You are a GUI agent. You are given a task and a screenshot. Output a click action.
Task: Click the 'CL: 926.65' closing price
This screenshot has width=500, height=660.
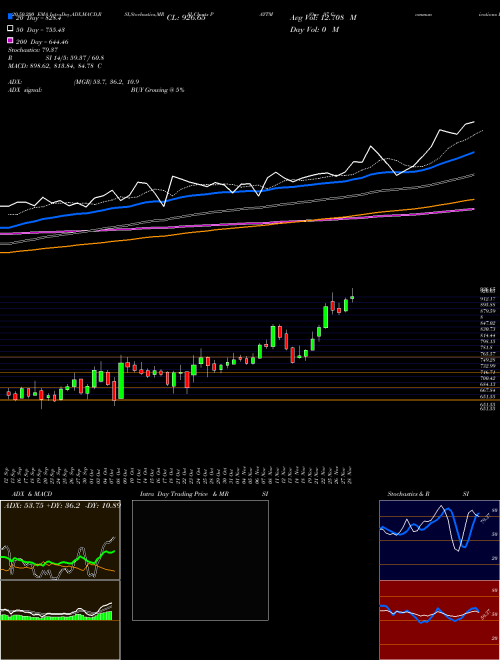click(186, 18)
